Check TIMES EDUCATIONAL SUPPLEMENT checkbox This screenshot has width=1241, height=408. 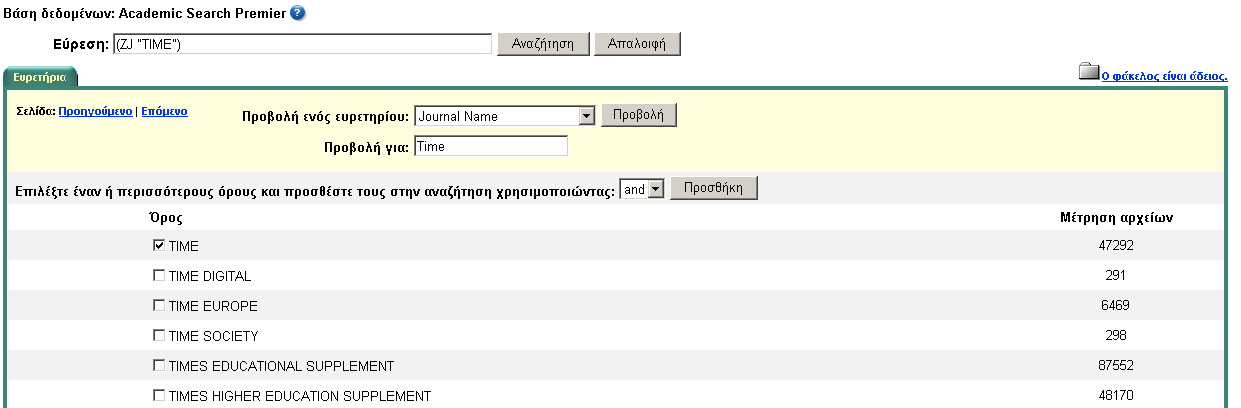pos(159,365)
